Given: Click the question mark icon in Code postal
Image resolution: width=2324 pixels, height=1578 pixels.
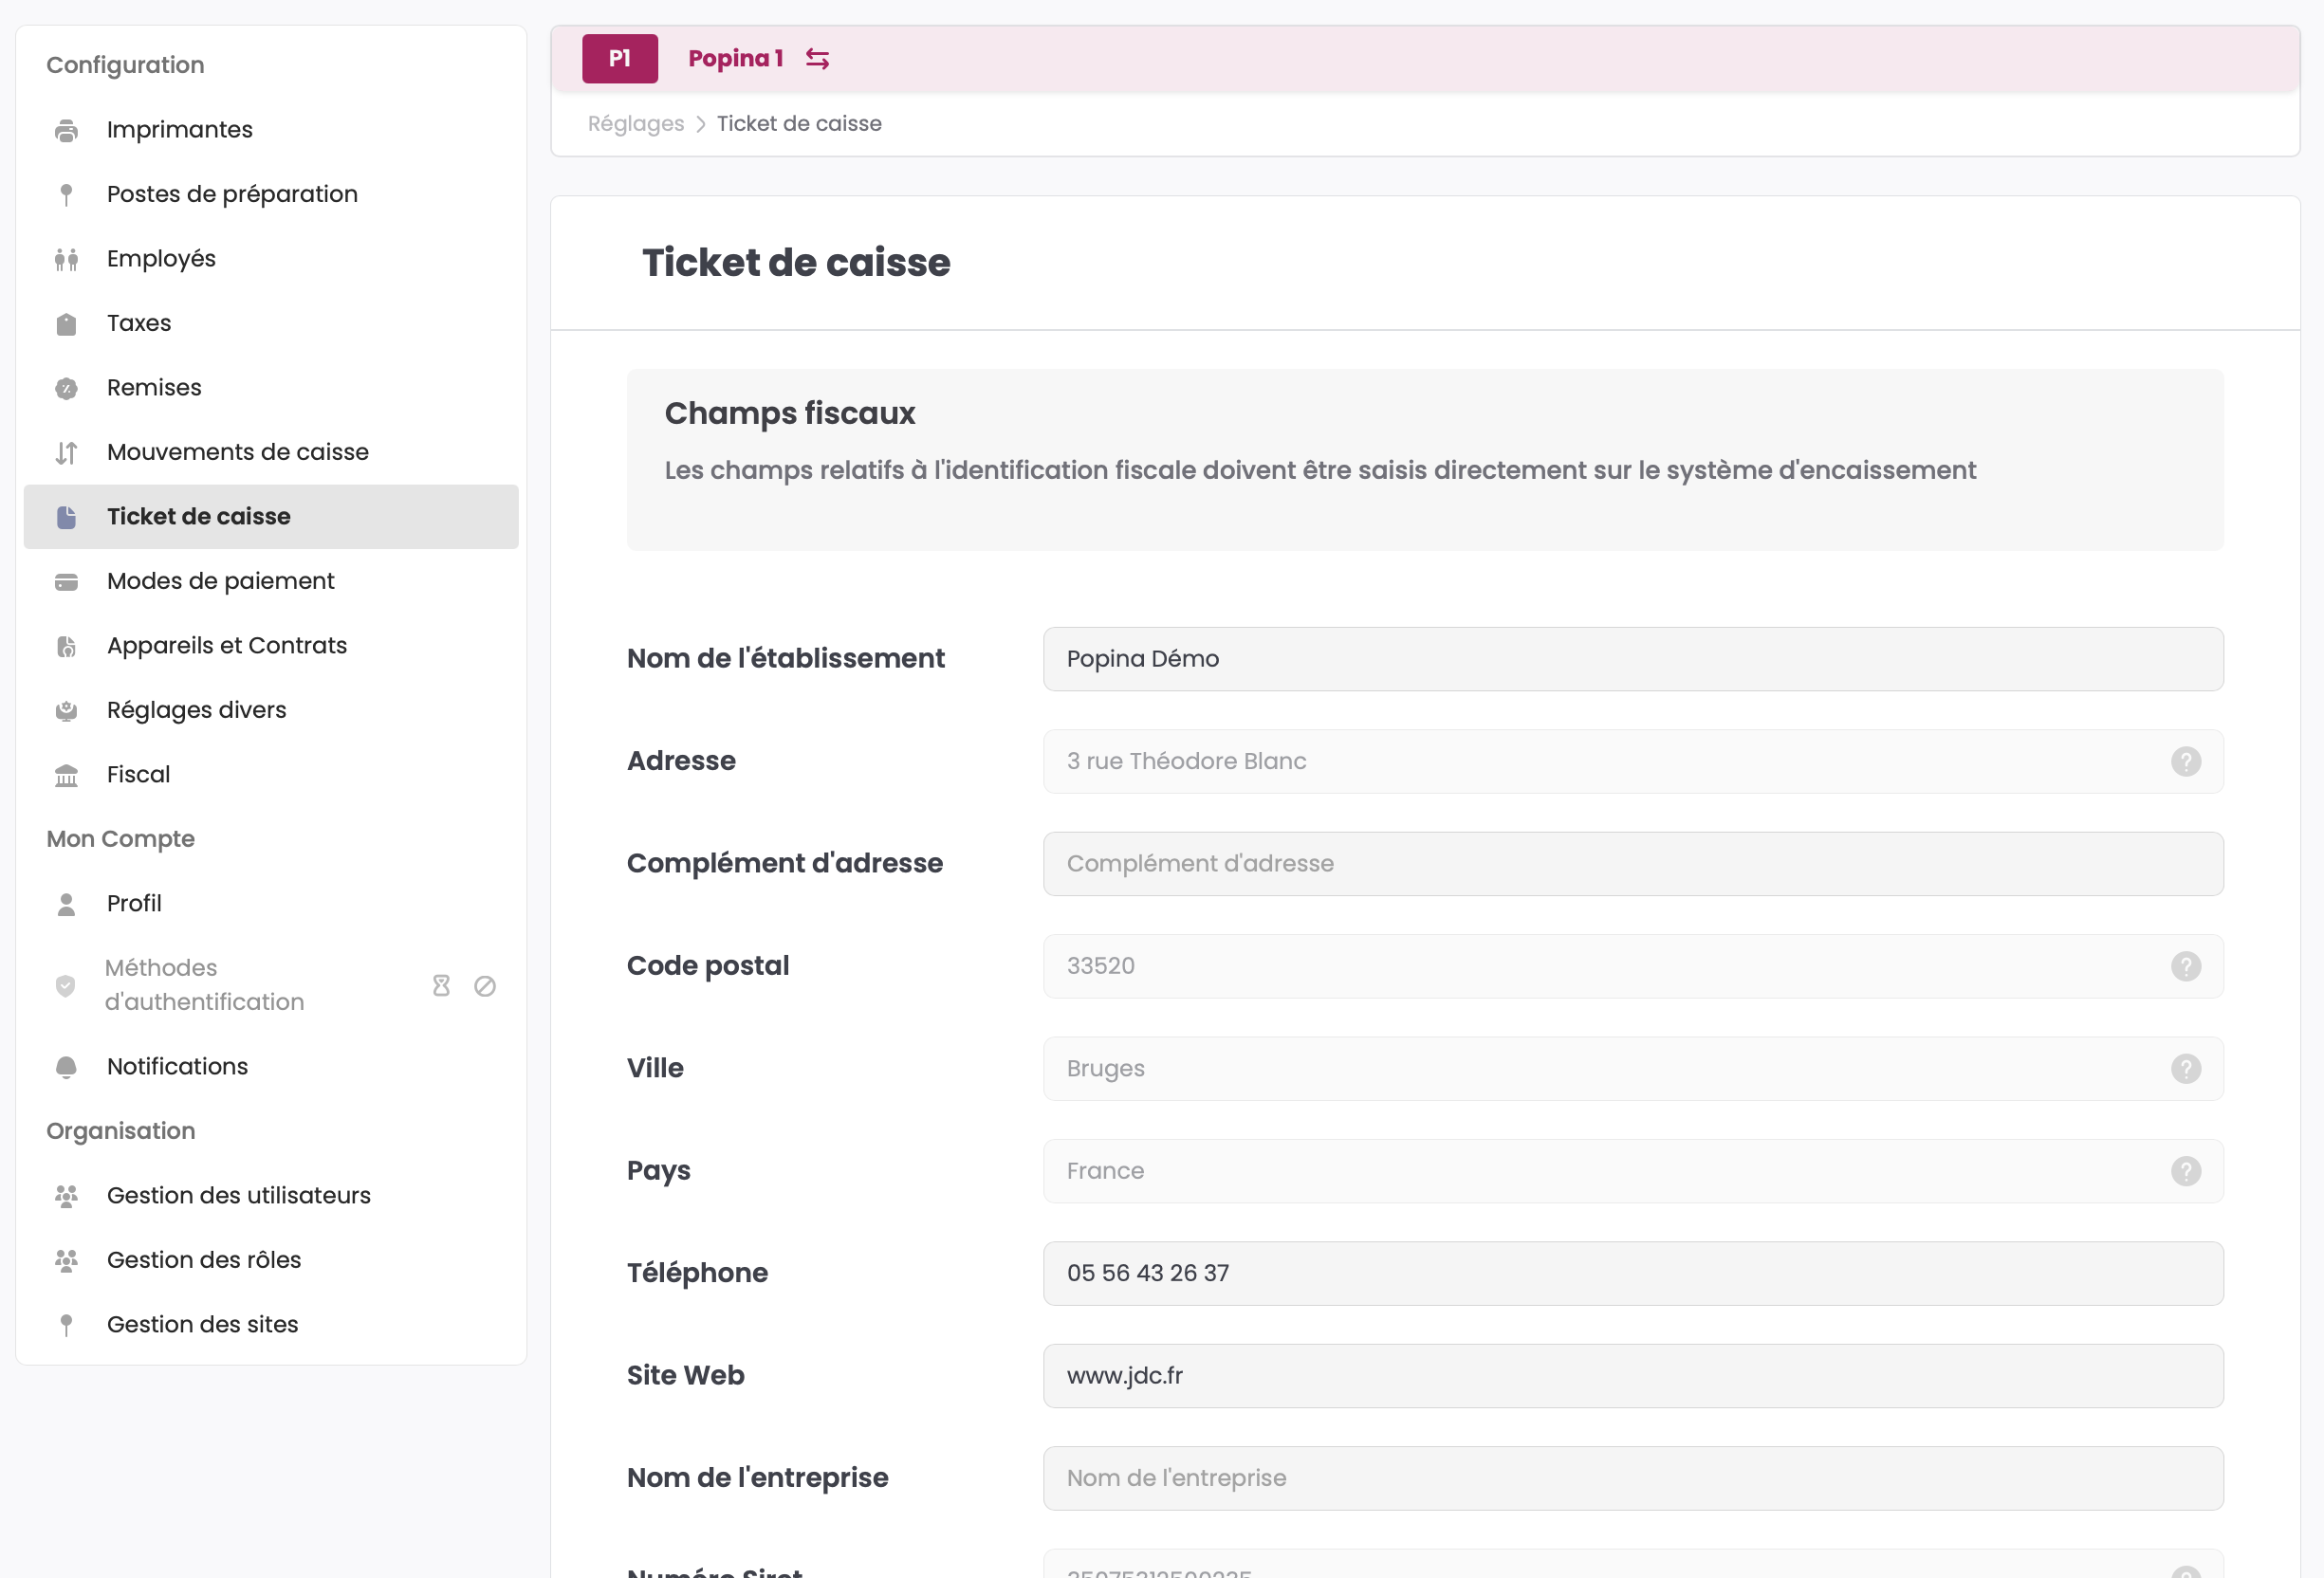Looking at the screenshot, I should pyautogui.click(x=2185, y=966).
